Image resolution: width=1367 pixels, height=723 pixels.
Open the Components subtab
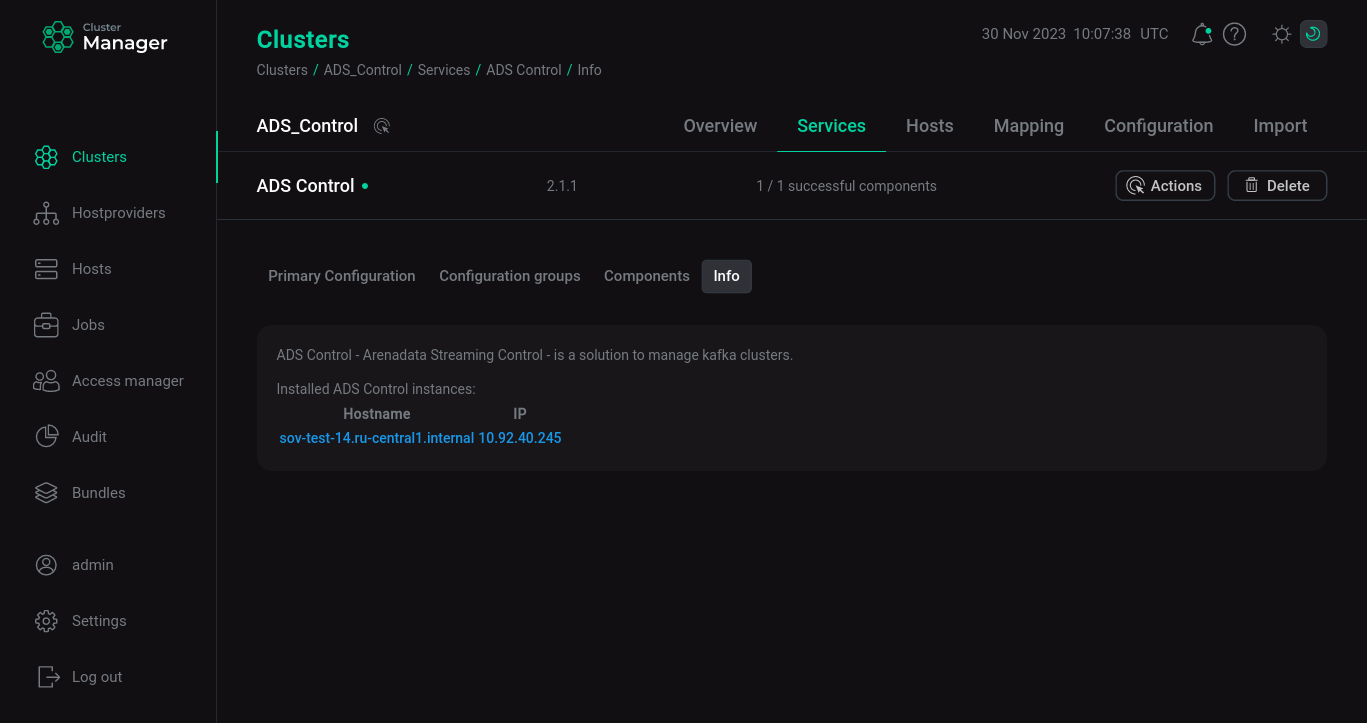pos(647,276)
